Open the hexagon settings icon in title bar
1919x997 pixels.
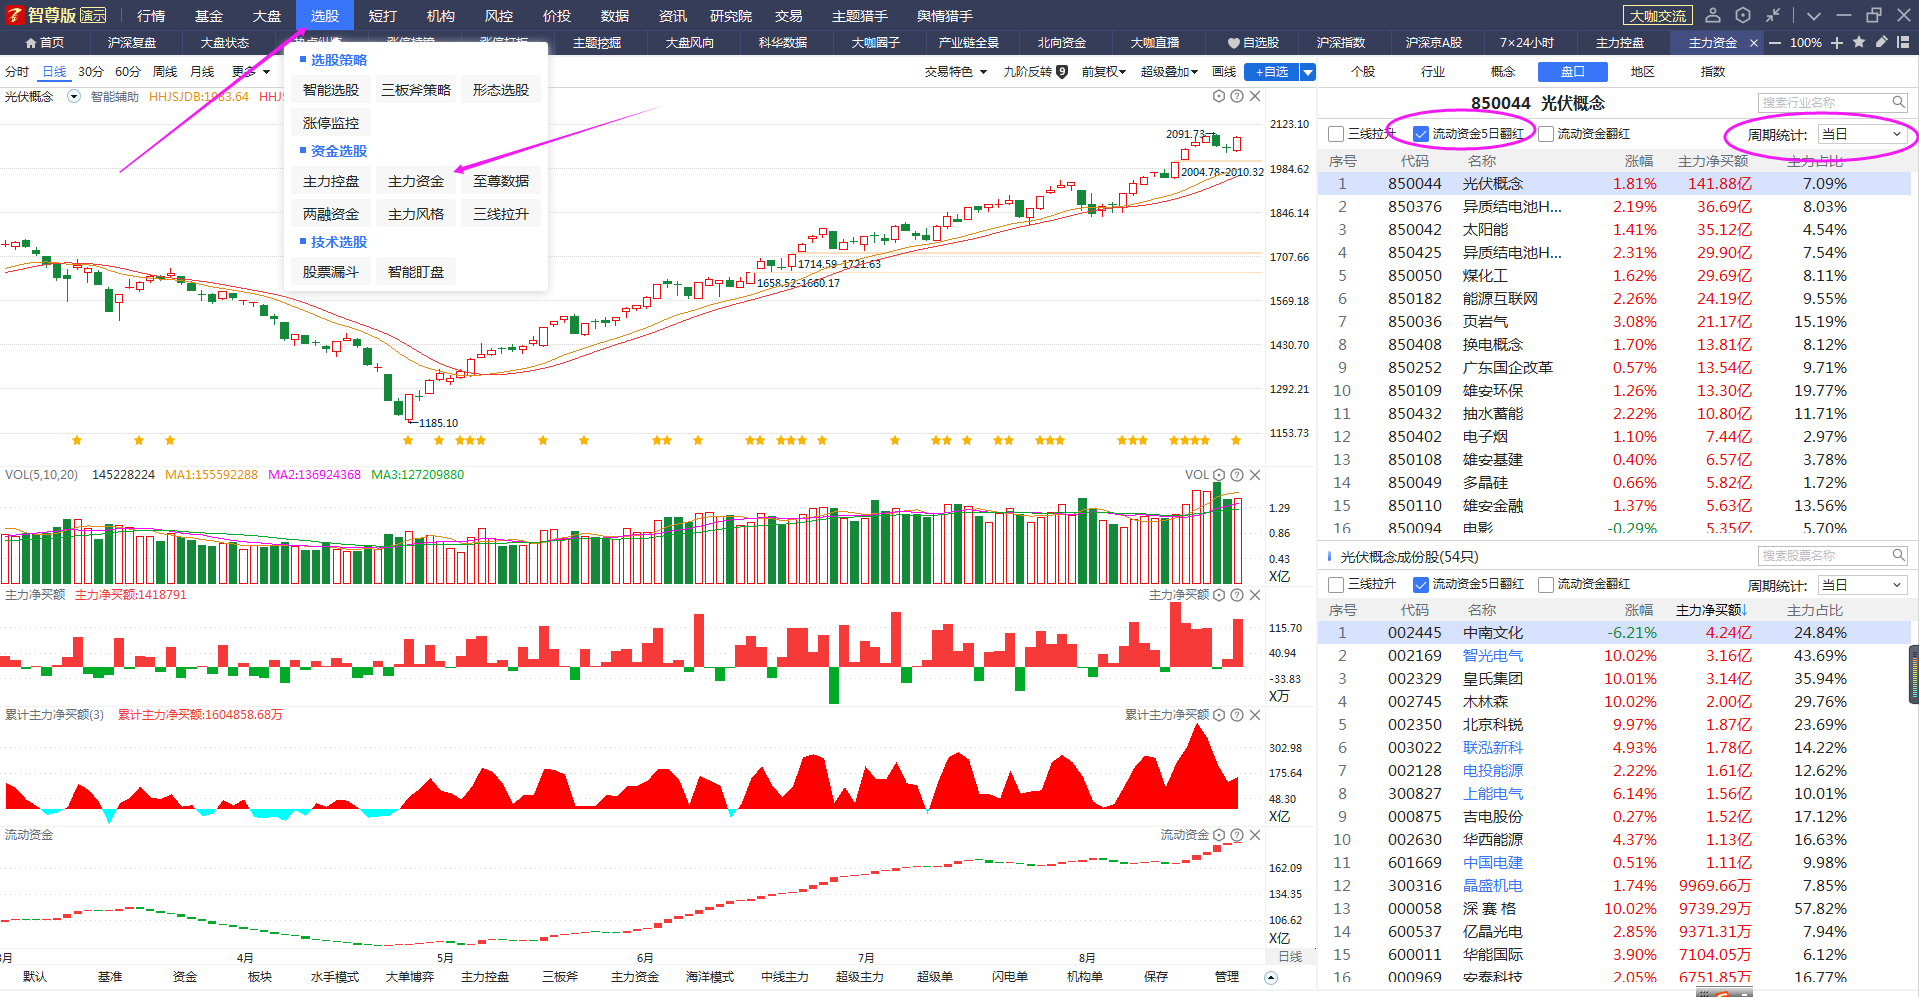1743,15
